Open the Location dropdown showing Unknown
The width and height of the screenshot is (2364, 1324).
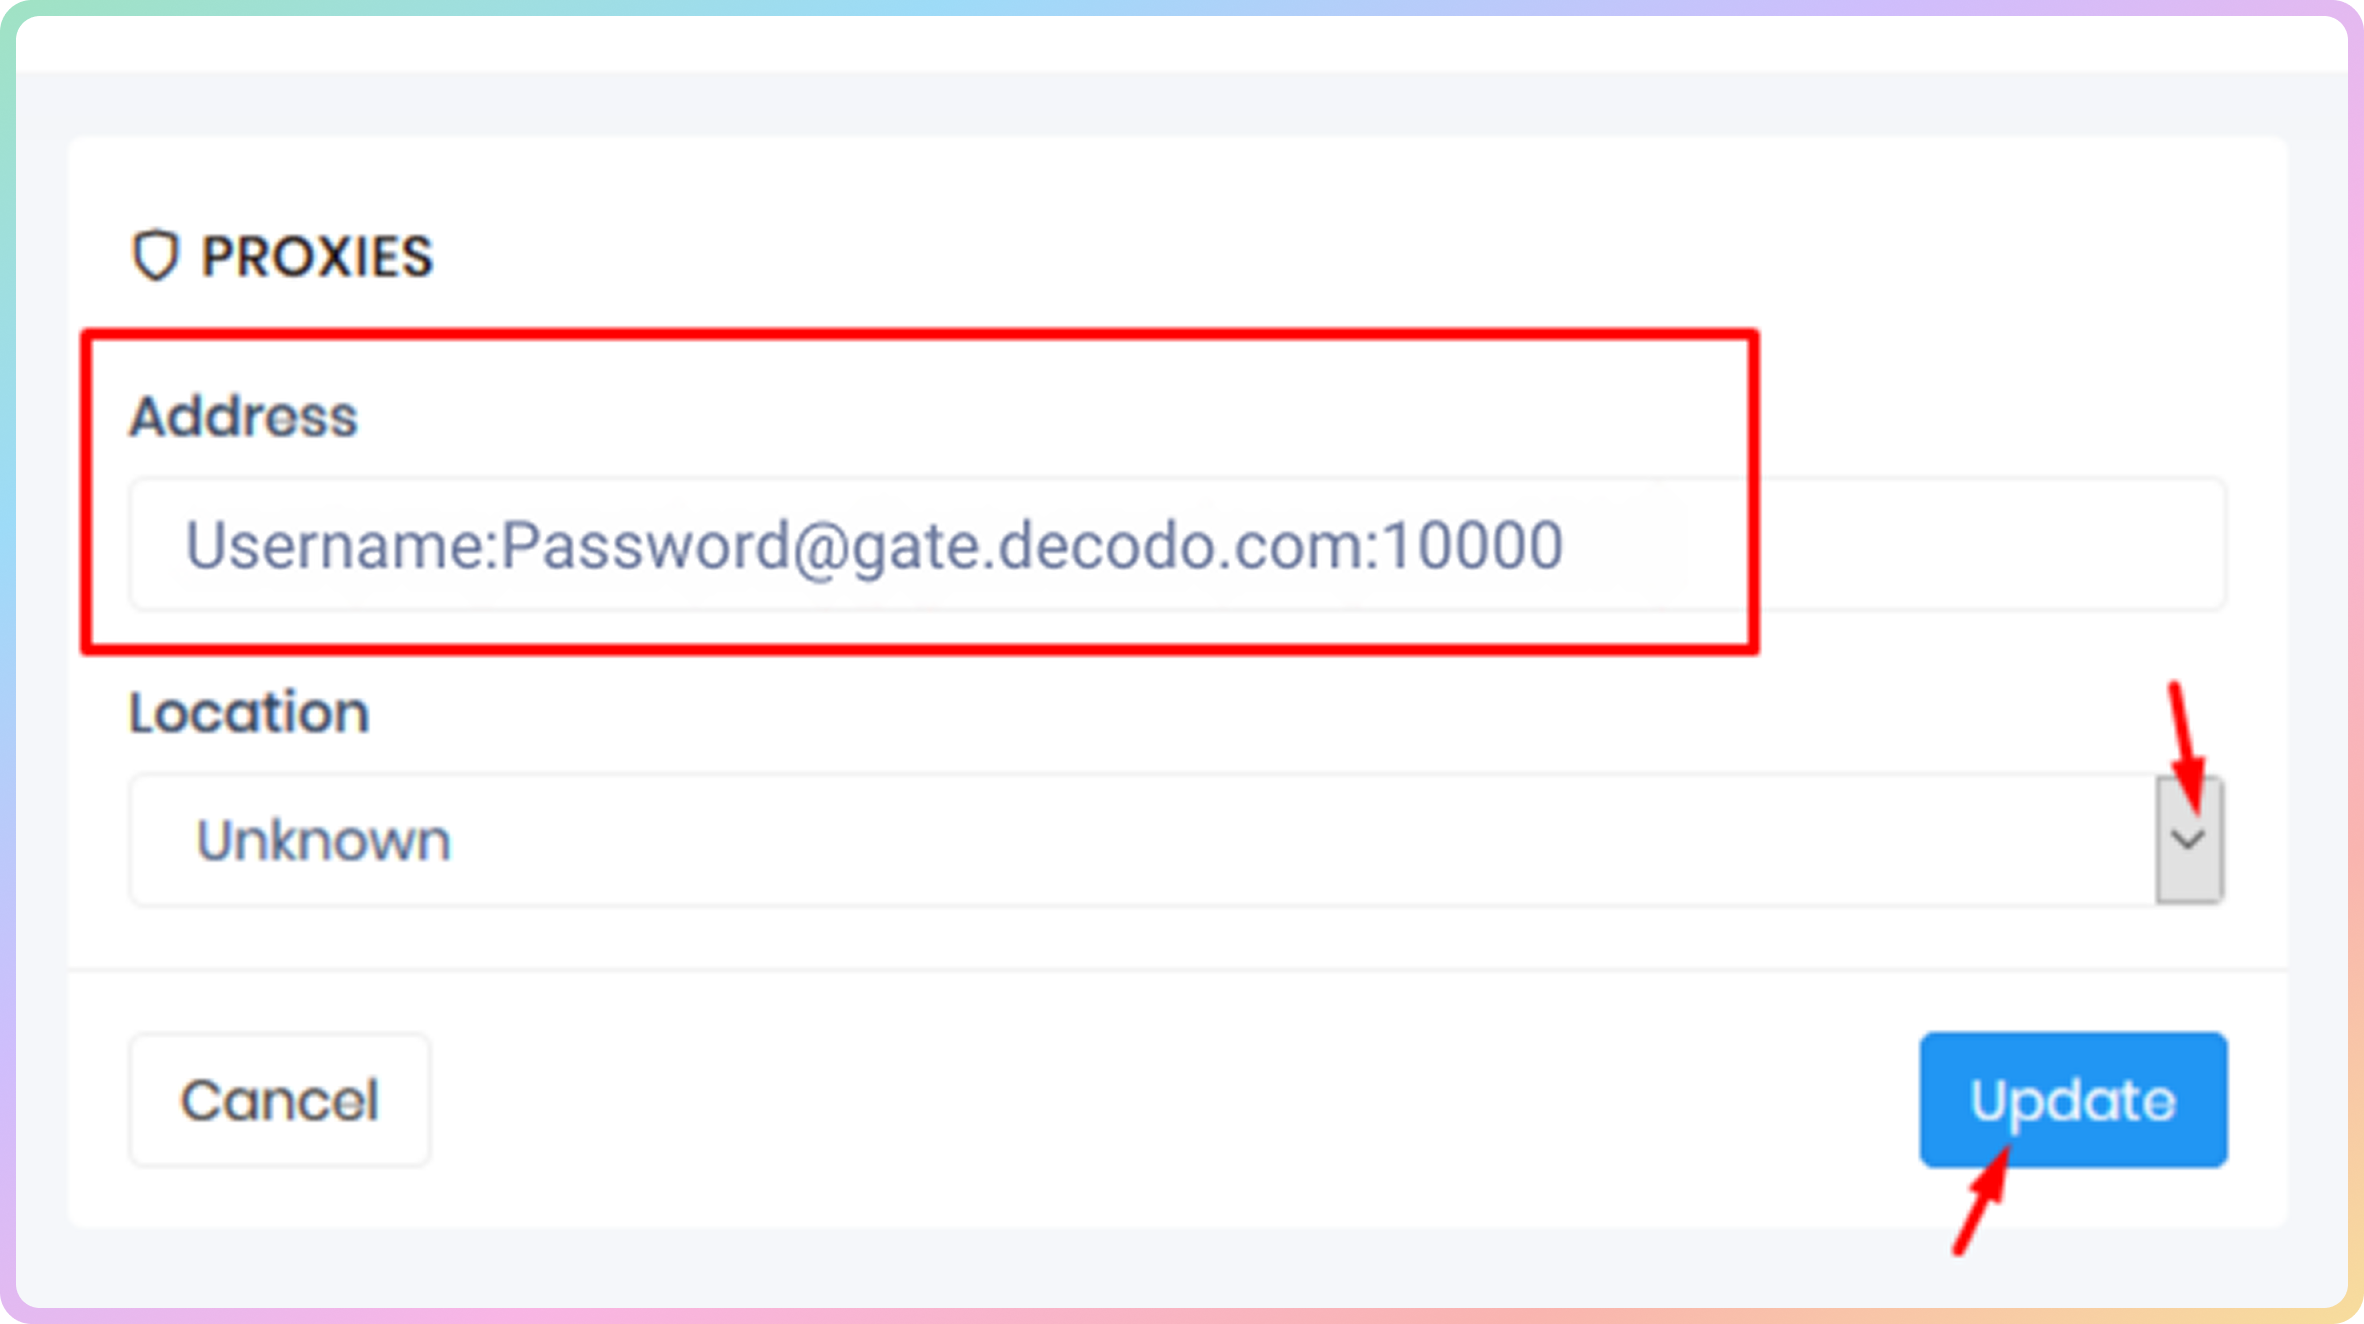1177,840
